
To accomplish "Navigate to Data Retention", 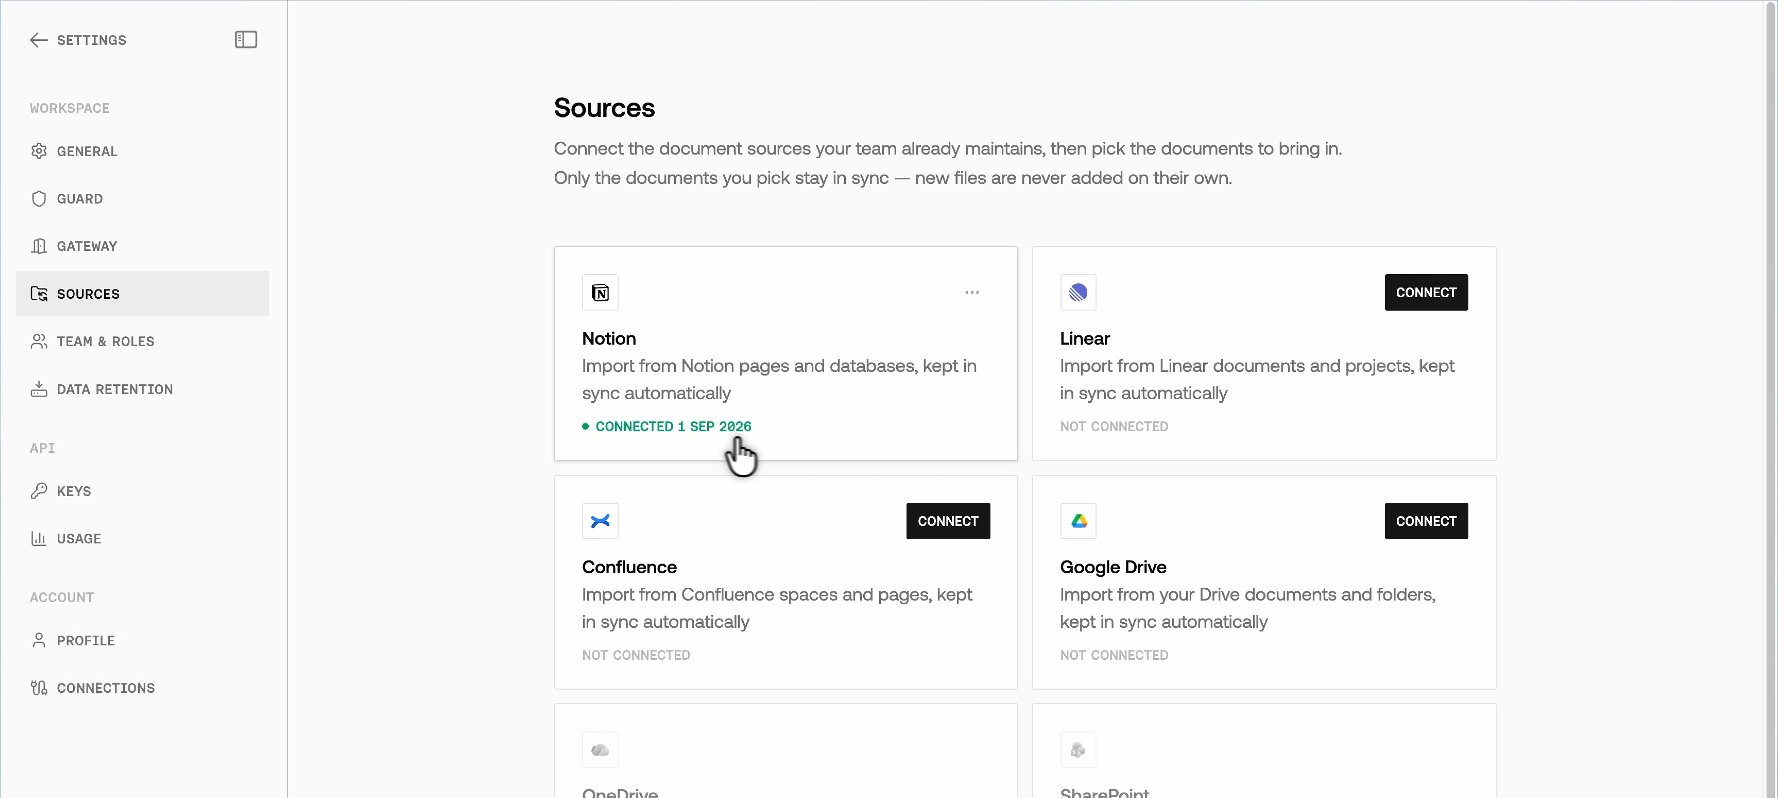I will click(x=142, y=389).
